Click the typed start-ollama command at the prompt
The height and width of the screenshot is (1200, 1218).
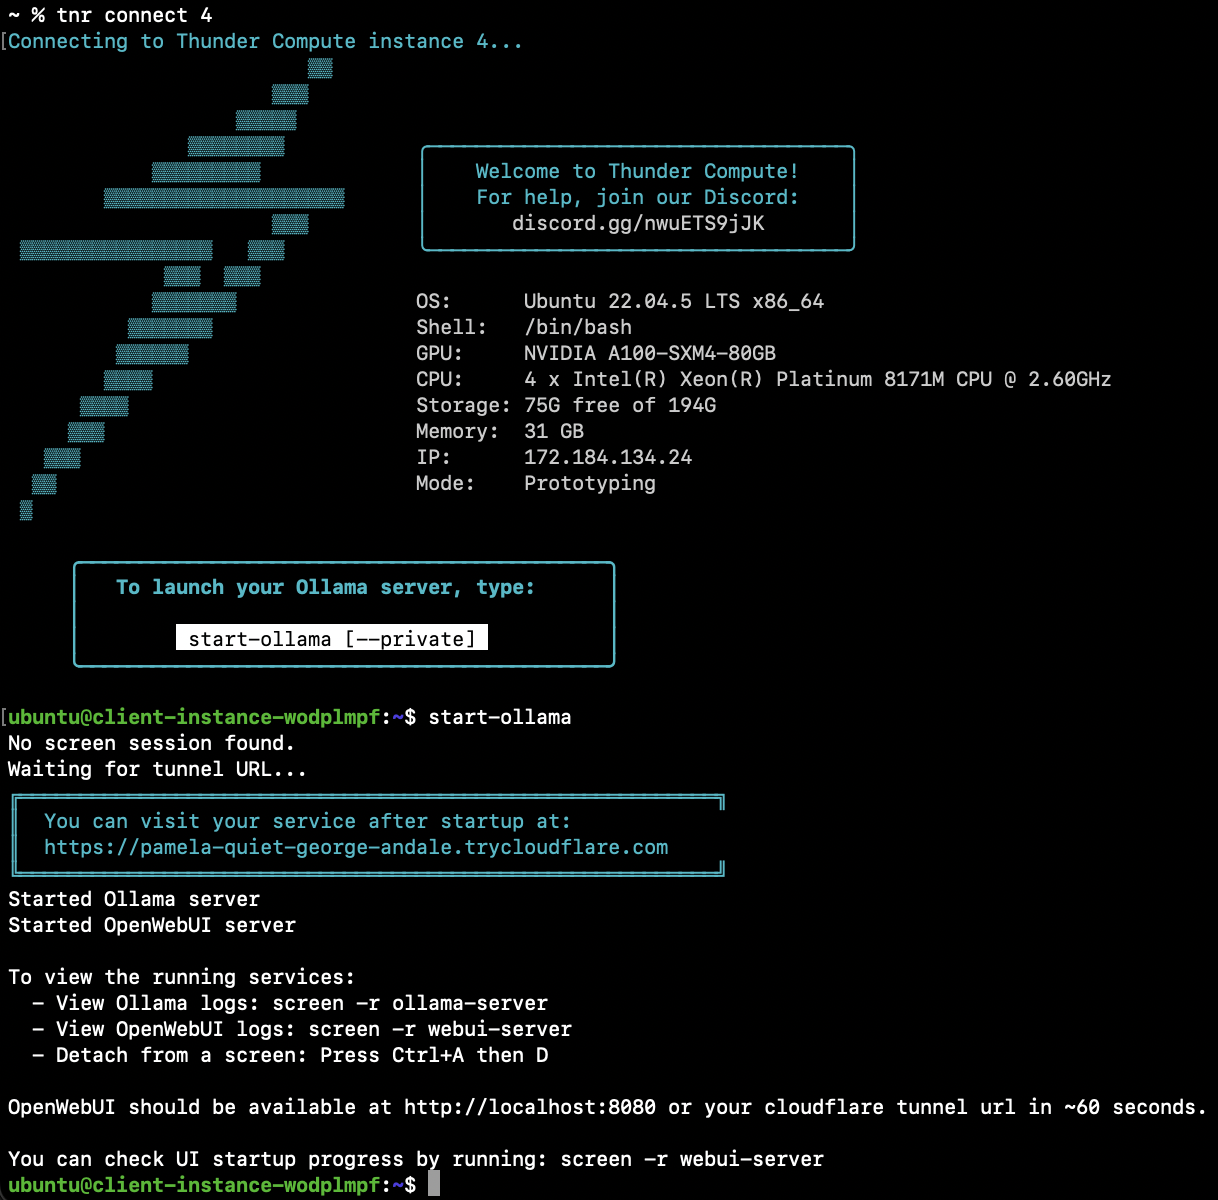[500, 717]
